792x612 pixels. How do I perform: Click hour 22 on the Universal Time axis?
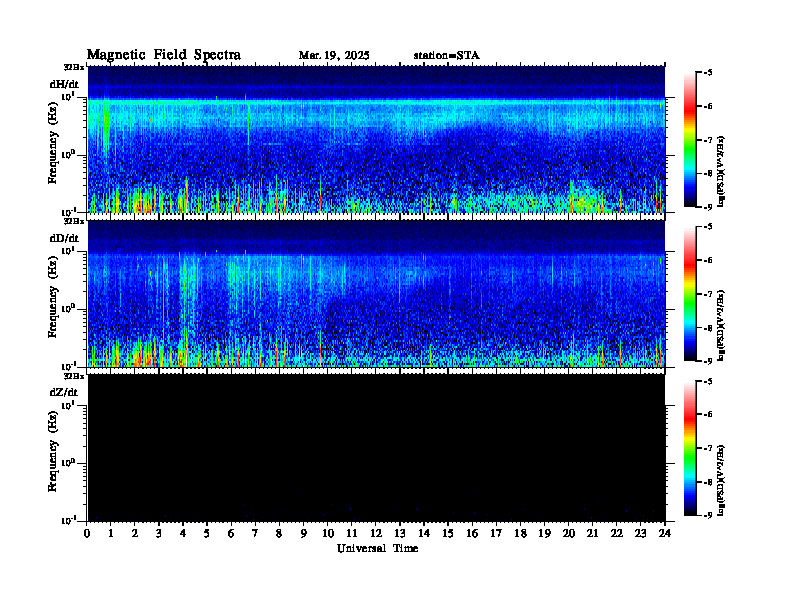[x=617, y=533]
